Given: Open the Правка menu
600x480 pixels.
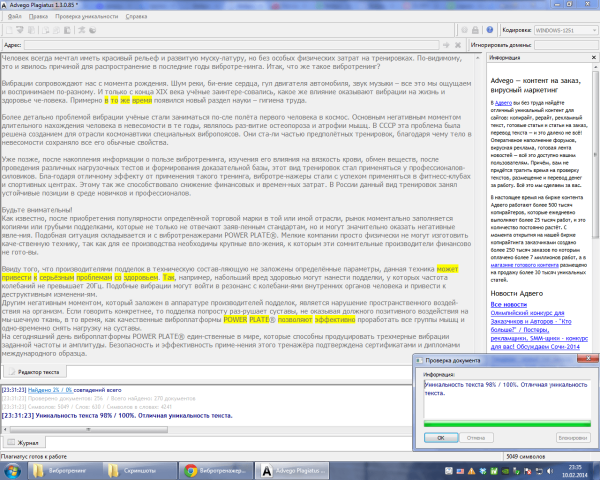Looking at the screenshot, I should coord(38,16).
